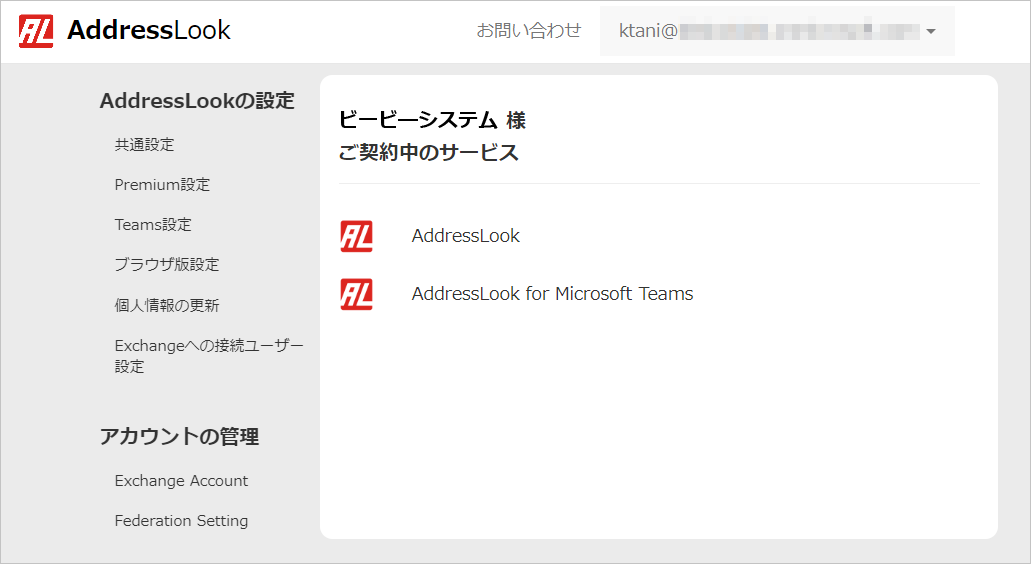This screenshot has width=1031, height=564.
Task: Open Exchange Account management
Action: tap(181, 481)
